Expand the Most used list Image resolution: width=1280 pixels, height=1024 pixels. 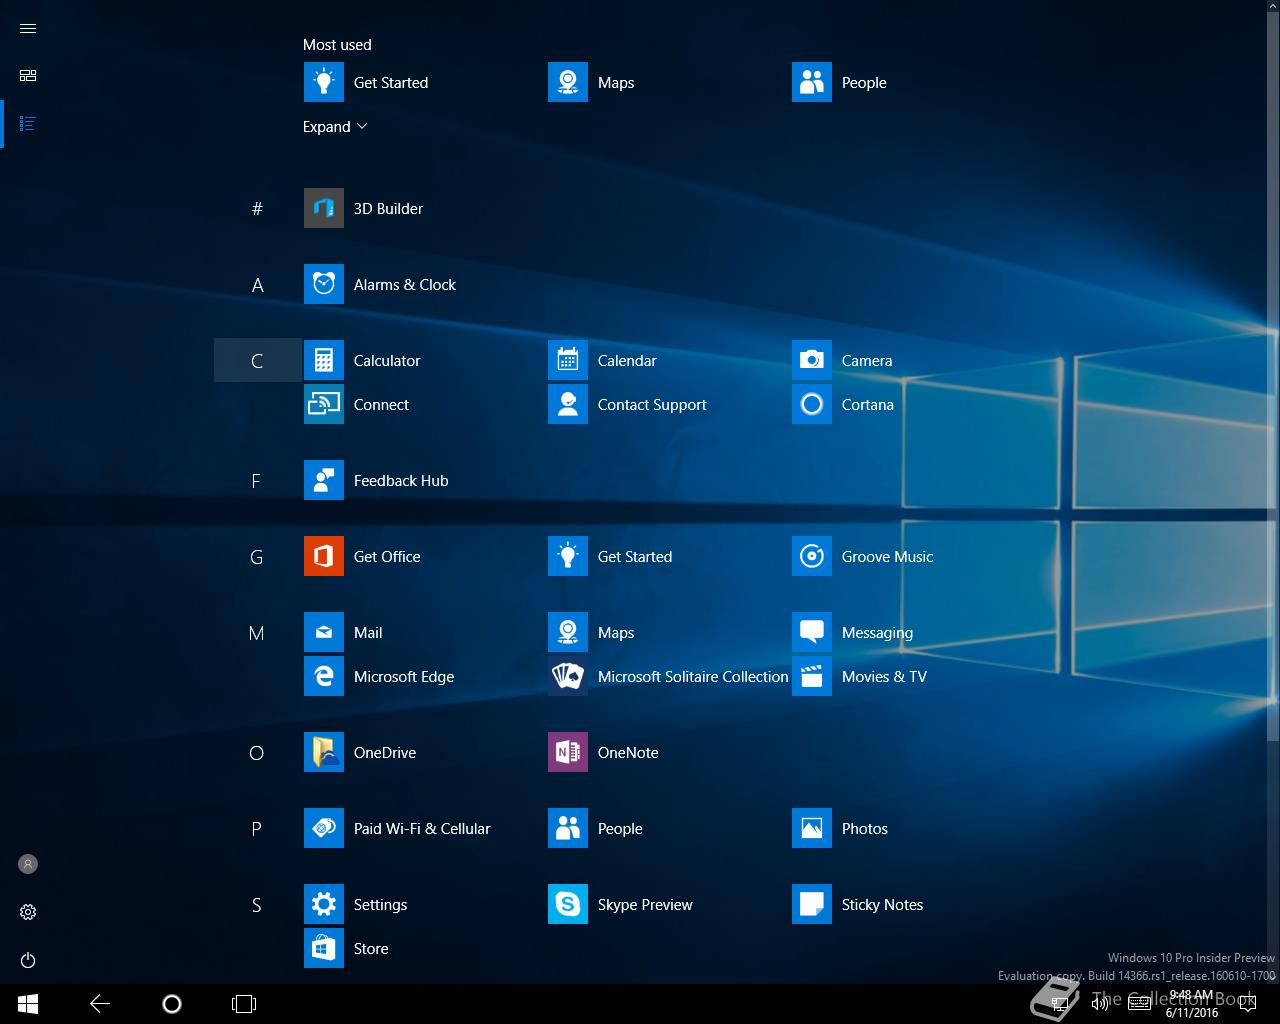coord(335,127)
